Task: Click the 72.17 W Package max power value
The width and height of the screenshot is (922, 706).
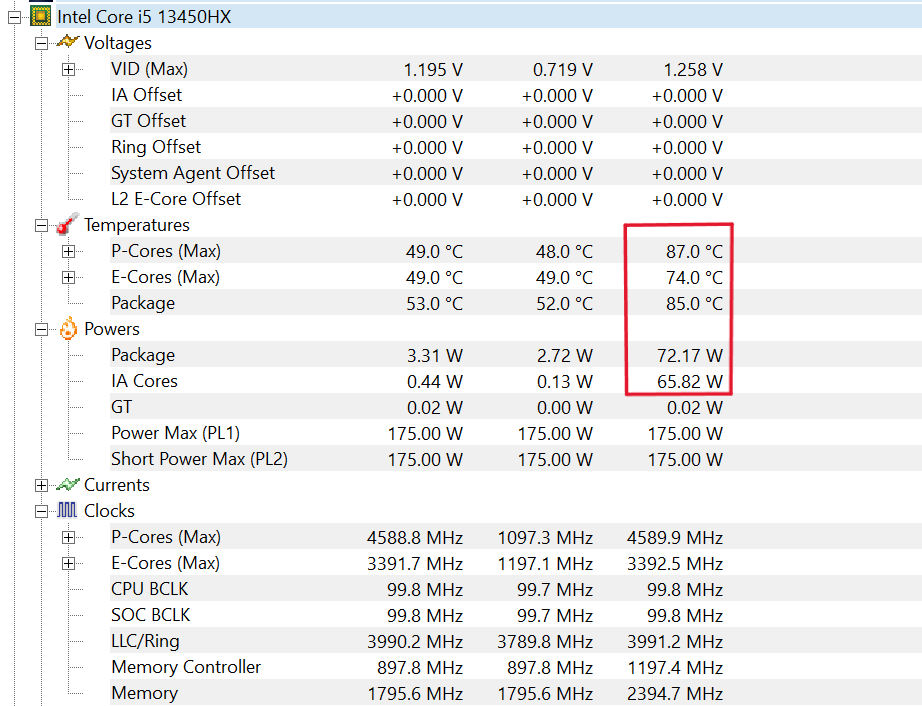Action: [x=690, y=356]
